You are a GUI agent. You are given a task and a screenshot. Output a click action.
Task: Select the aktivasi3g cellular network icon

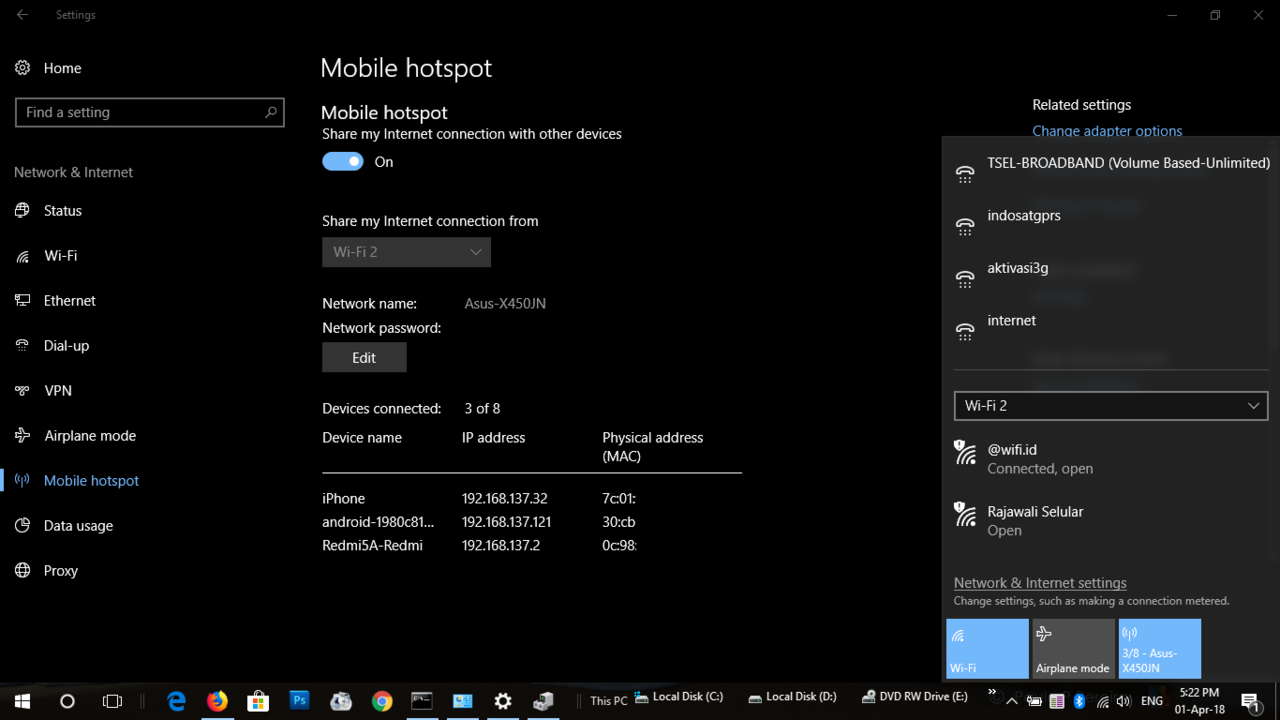point(965,279)
